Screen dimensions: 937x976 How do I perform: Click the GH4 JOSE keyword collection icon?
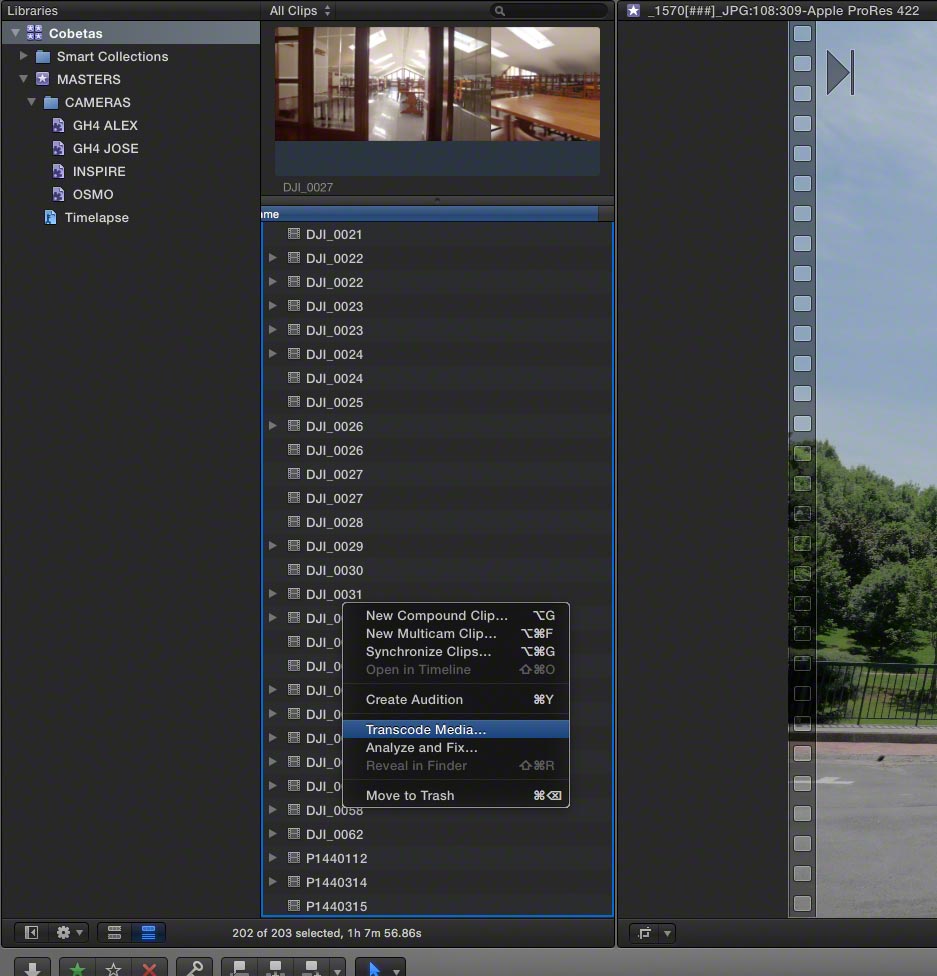point(59,148)
